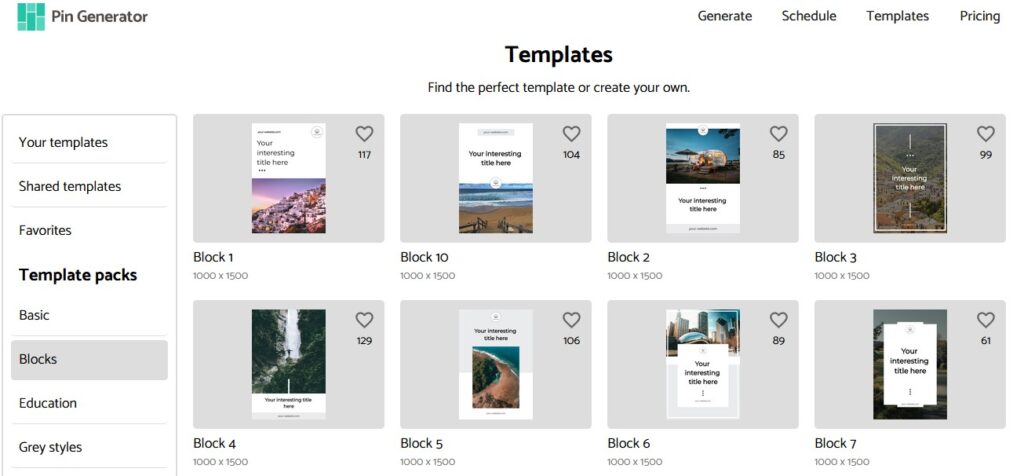Select the Education template pack
This screenshot has width=1024, height=476.
[48, 403]
